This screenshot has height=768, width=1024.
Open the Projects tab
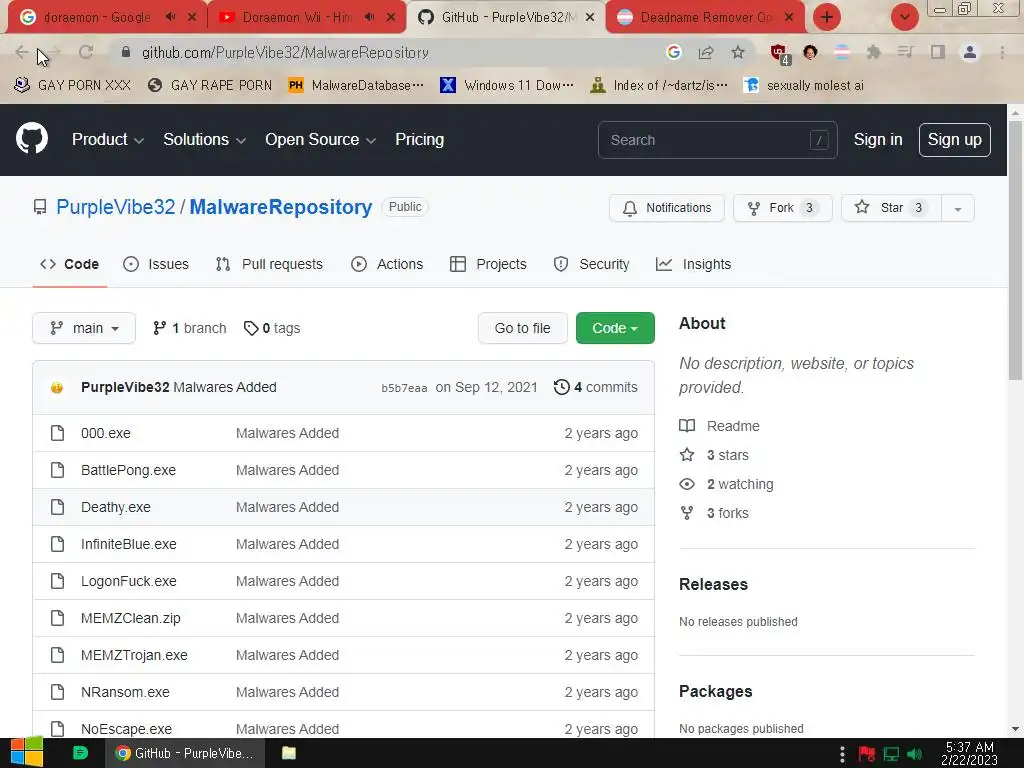[x=488, y=264]
